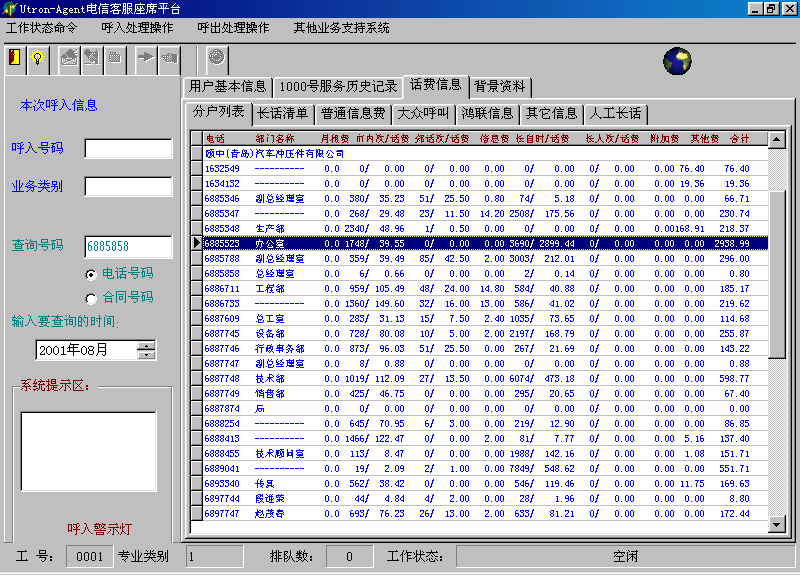This screenshot has width=800, height=575.
Task: Increase the query month with the up spinner
Action: tap(147, 345)
